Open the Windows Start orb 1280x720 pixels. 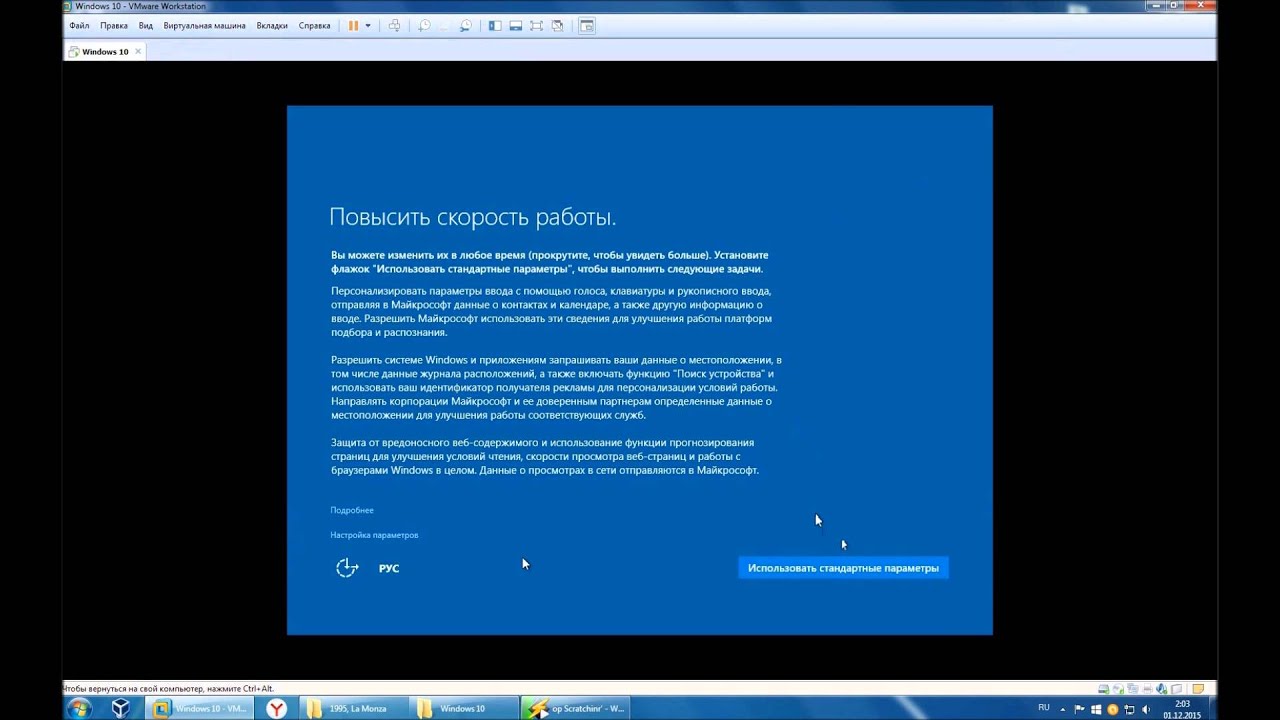tap(79, 708)
